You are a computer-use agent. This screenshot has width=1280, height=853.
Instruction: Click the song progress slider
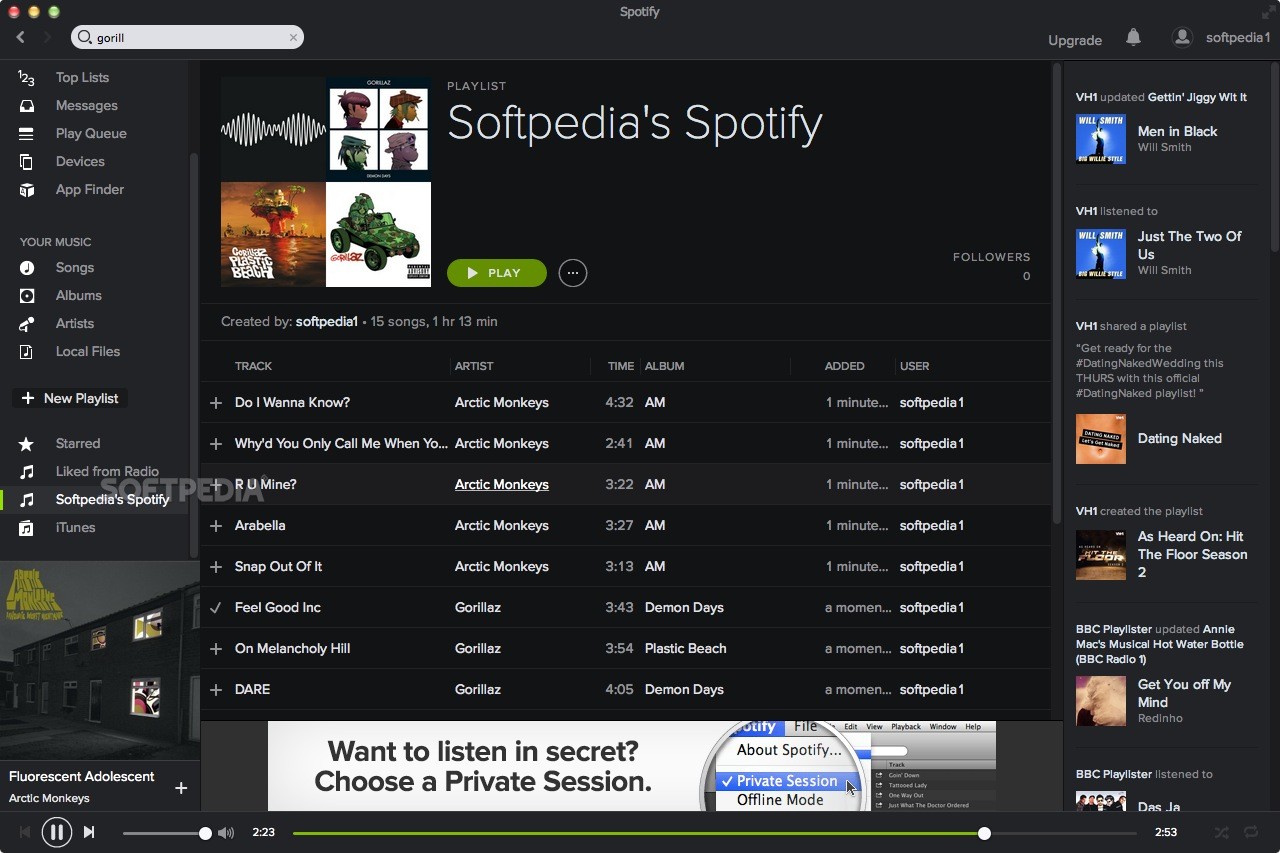700,832
